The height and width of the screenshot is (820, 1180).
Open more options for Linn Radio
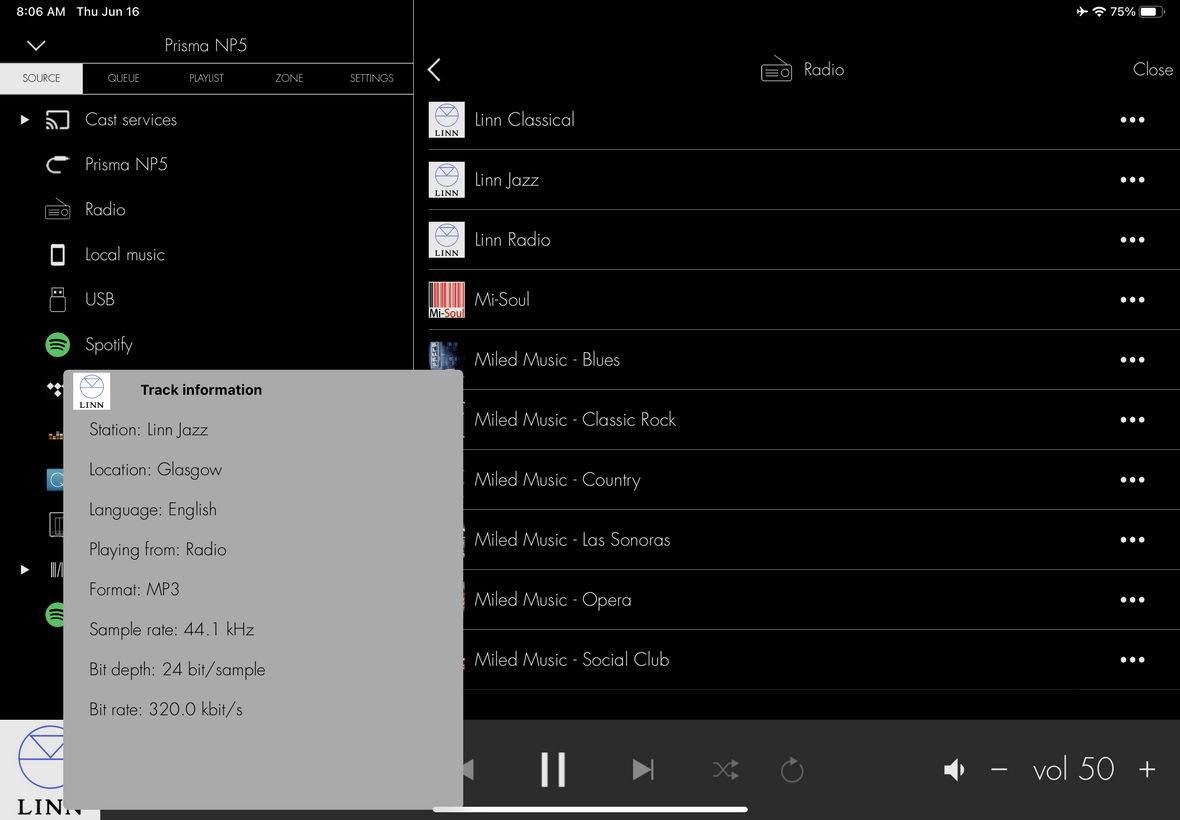(1132, 239)
